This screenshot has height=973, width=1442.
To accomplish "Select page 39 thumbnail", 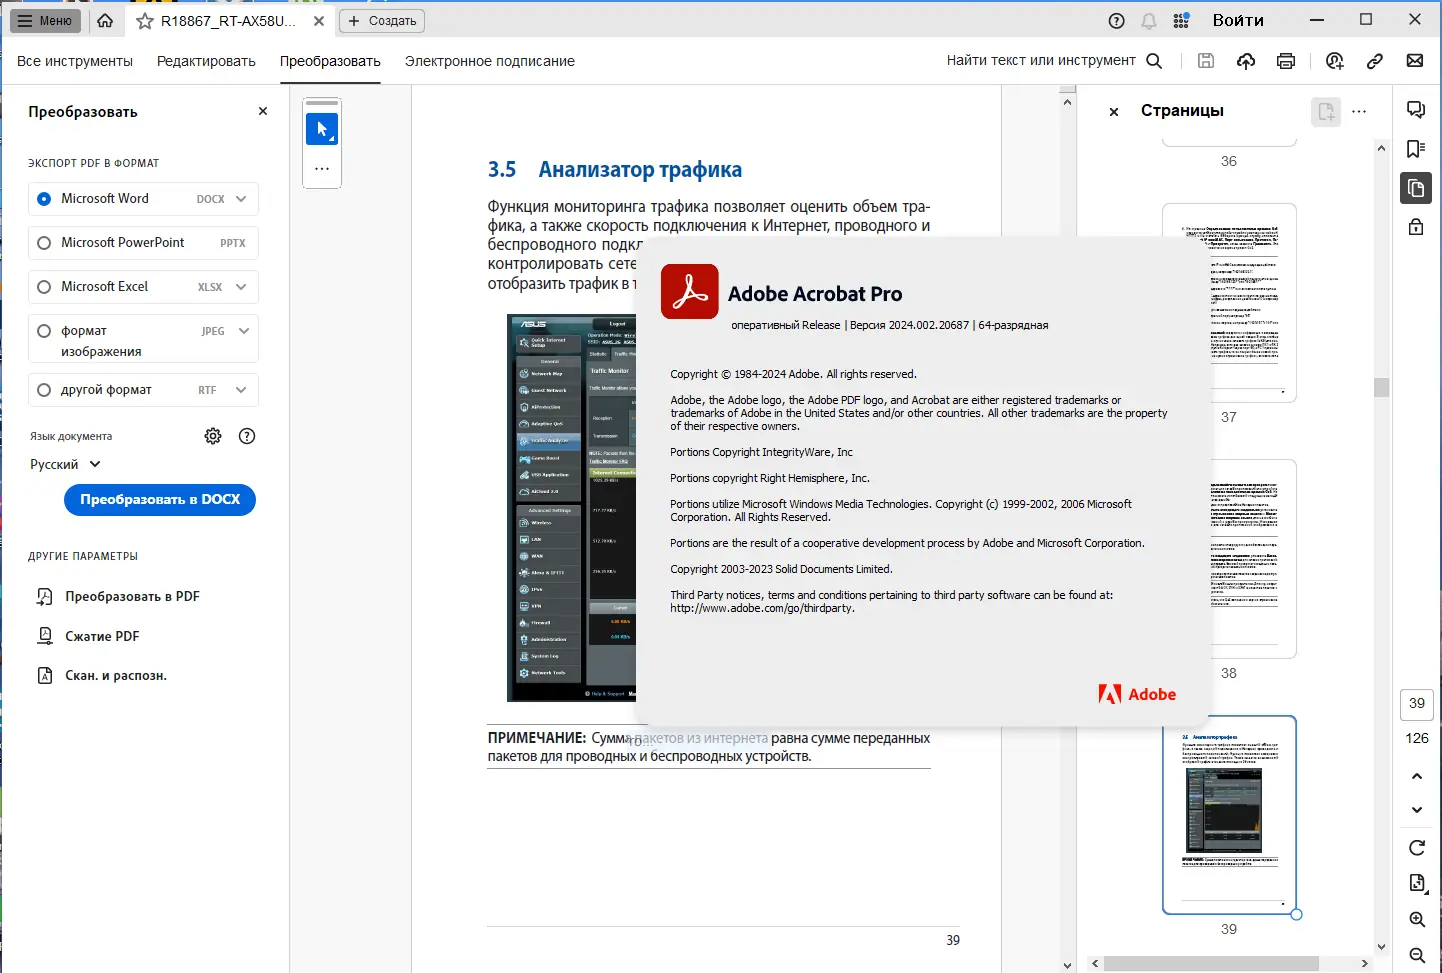I will (1229, 815).
